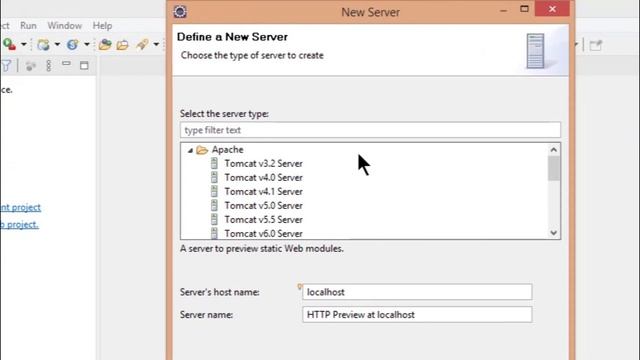The width and height of the screenshot is (640, 360).
Task: Open the Run menu
Action: [28, 25]
